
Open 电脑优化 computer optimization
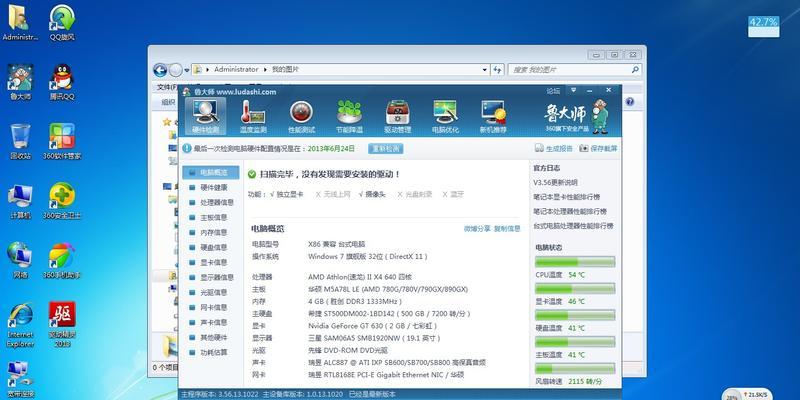tap(445, 116)
